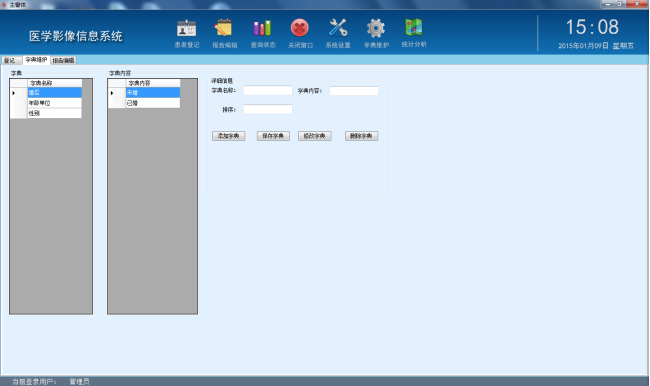Screen dimensions: 650x386
Task: Select the 字典维护 tab
Action: (36, 60)
